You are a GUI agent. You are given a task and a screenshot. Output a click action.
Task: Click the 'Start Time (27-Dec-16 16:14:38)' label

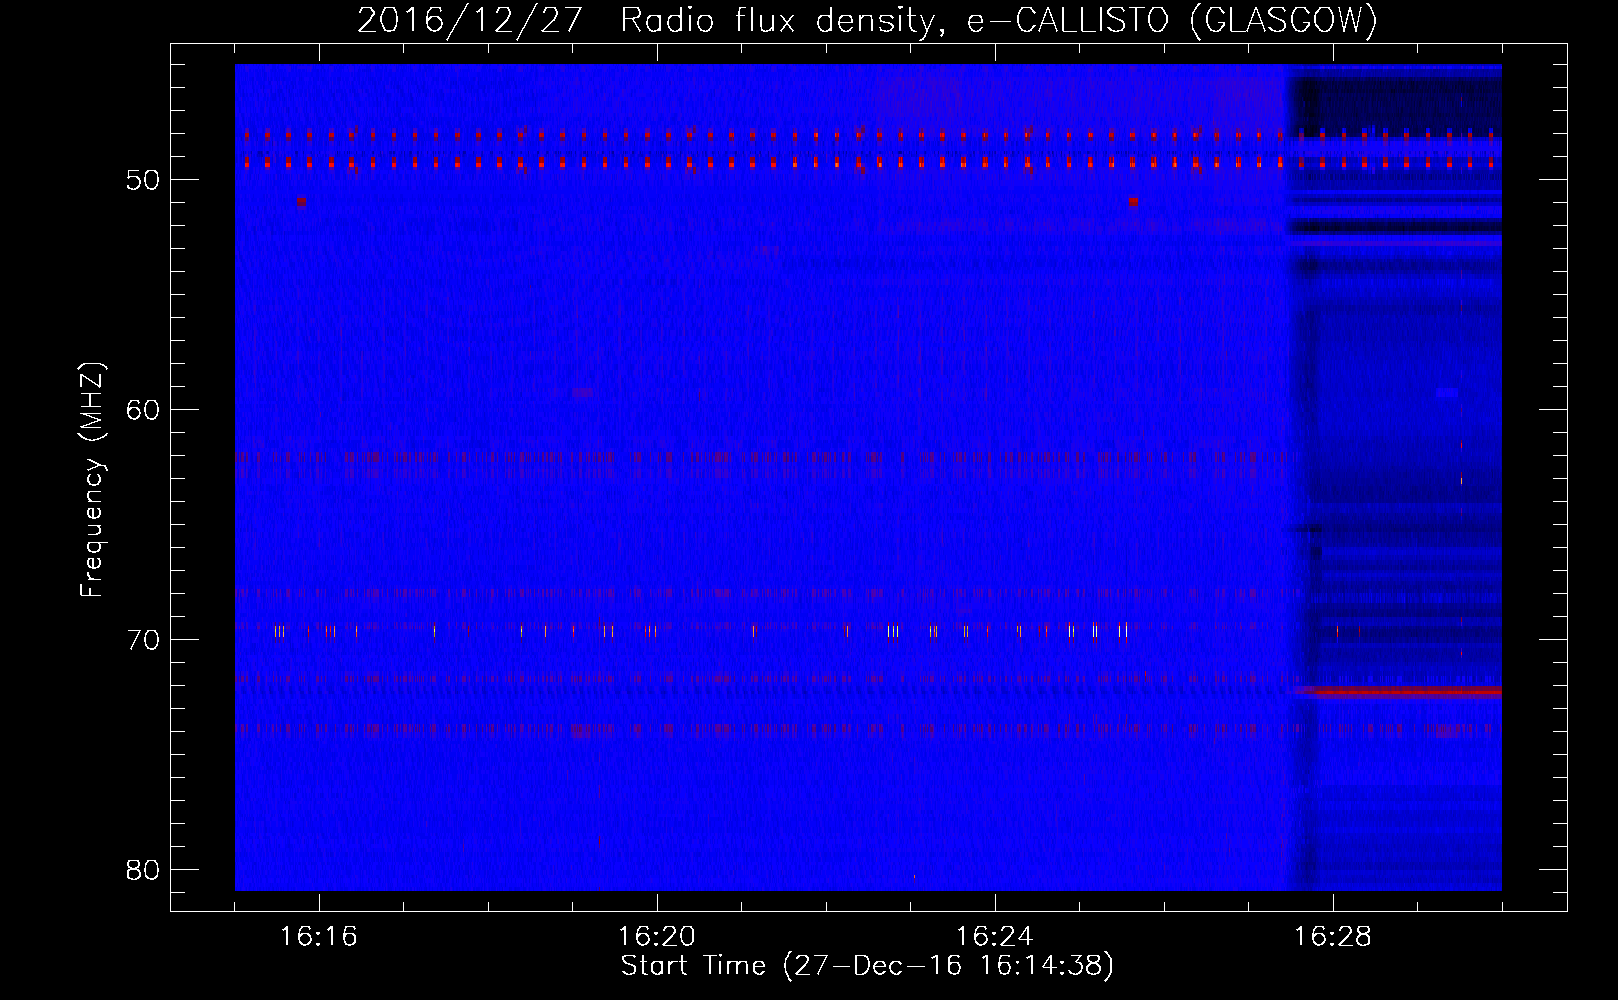click(867, 967)
